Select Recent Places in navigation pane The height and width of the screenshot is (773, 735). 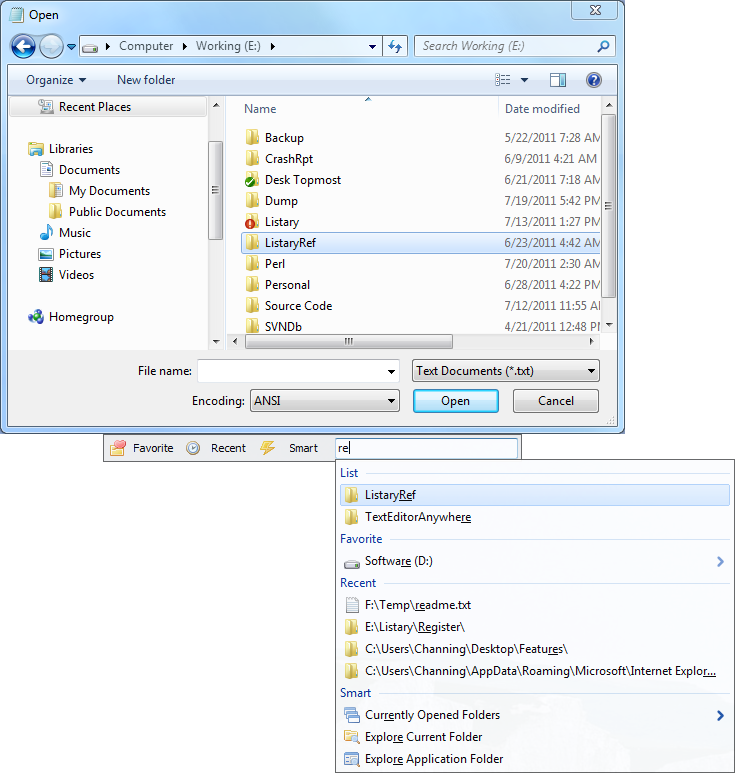tap(108, 107)
